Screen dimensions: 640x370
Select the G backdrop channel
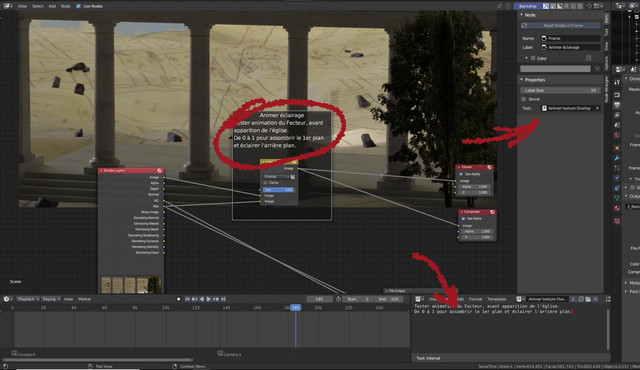[x=573, y=6]
